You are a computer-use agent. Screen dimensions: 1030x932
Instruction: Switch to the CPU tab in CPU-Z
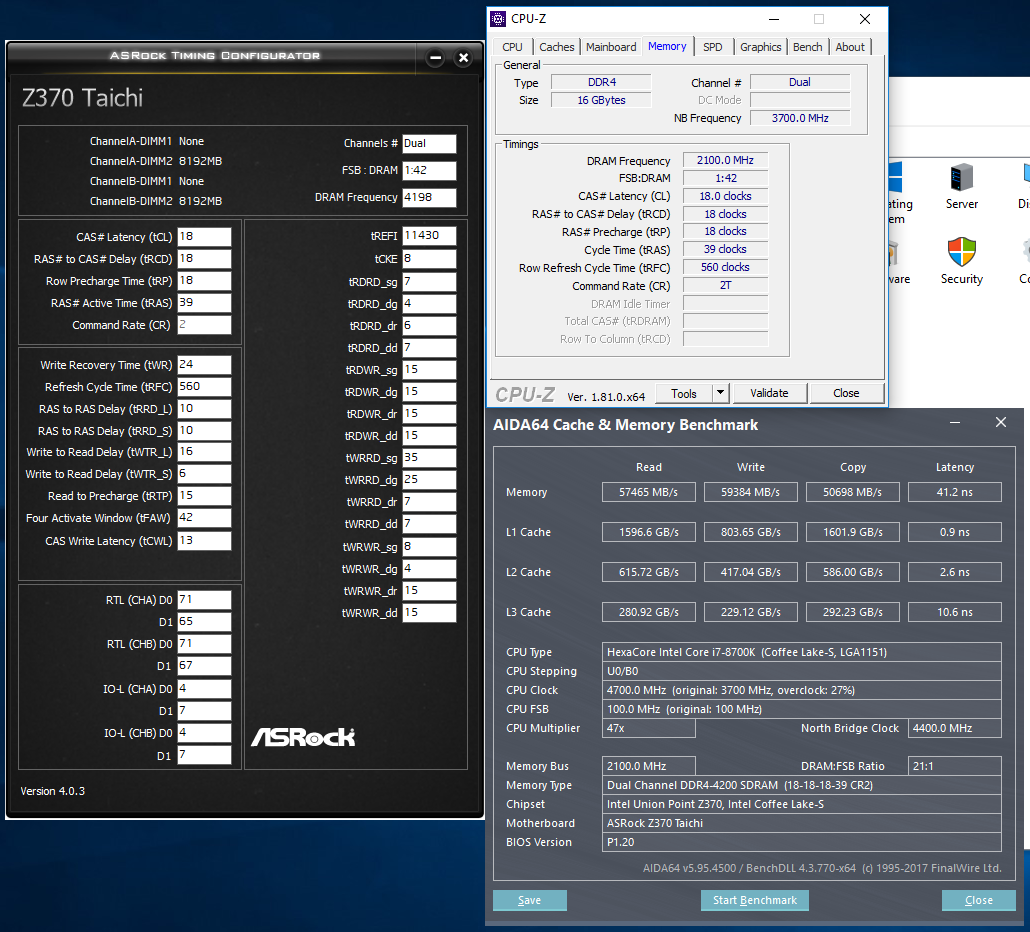pos(512,47)
